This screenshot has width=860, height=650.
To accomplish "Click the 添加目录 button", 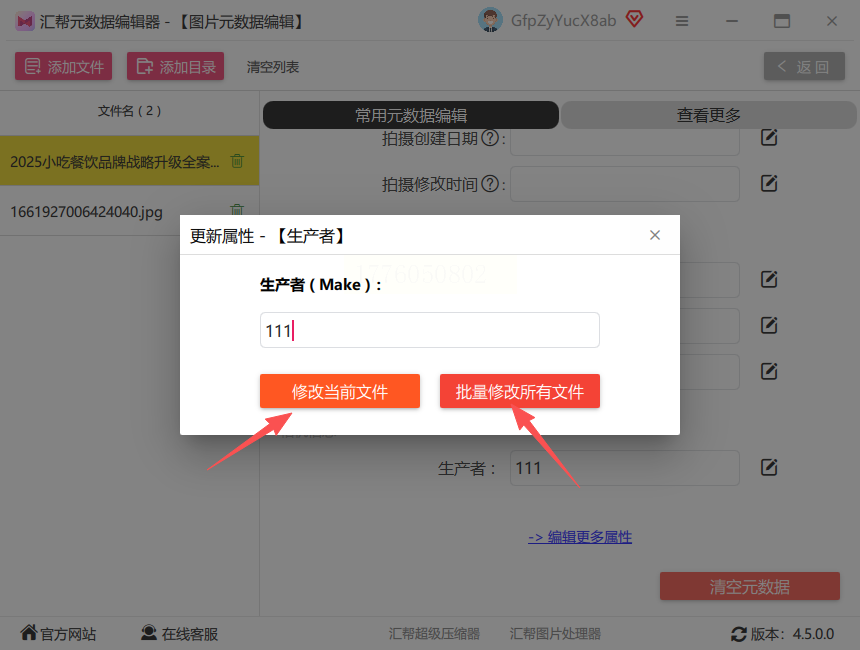I will (176, 66).
